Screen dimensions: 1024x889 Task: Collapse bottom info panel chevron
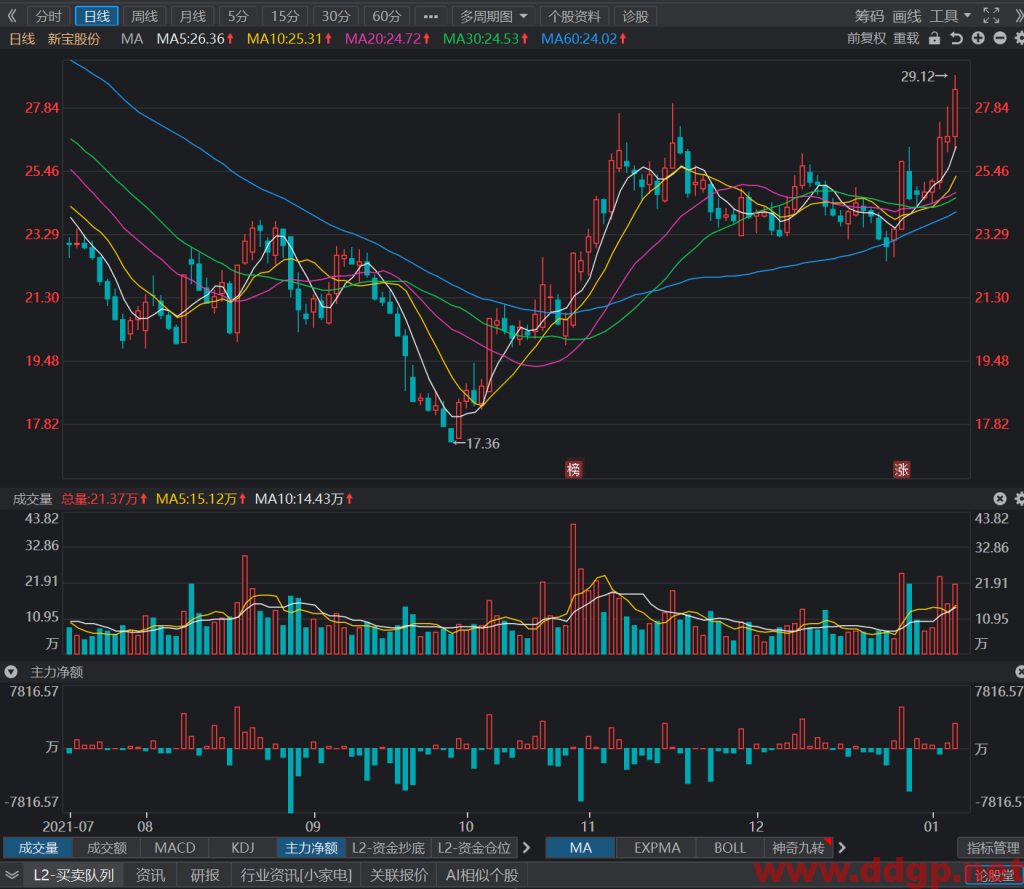12,875
